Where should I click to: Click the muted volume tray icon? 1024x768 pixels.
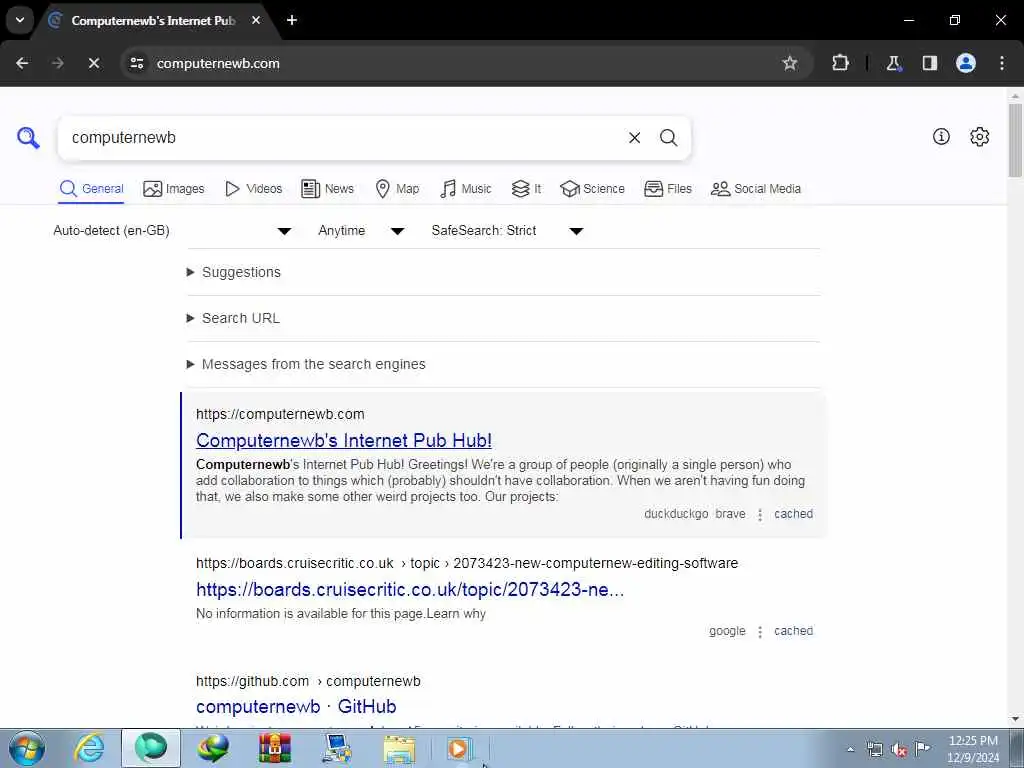pyautogui.click(x=899, y=749)
